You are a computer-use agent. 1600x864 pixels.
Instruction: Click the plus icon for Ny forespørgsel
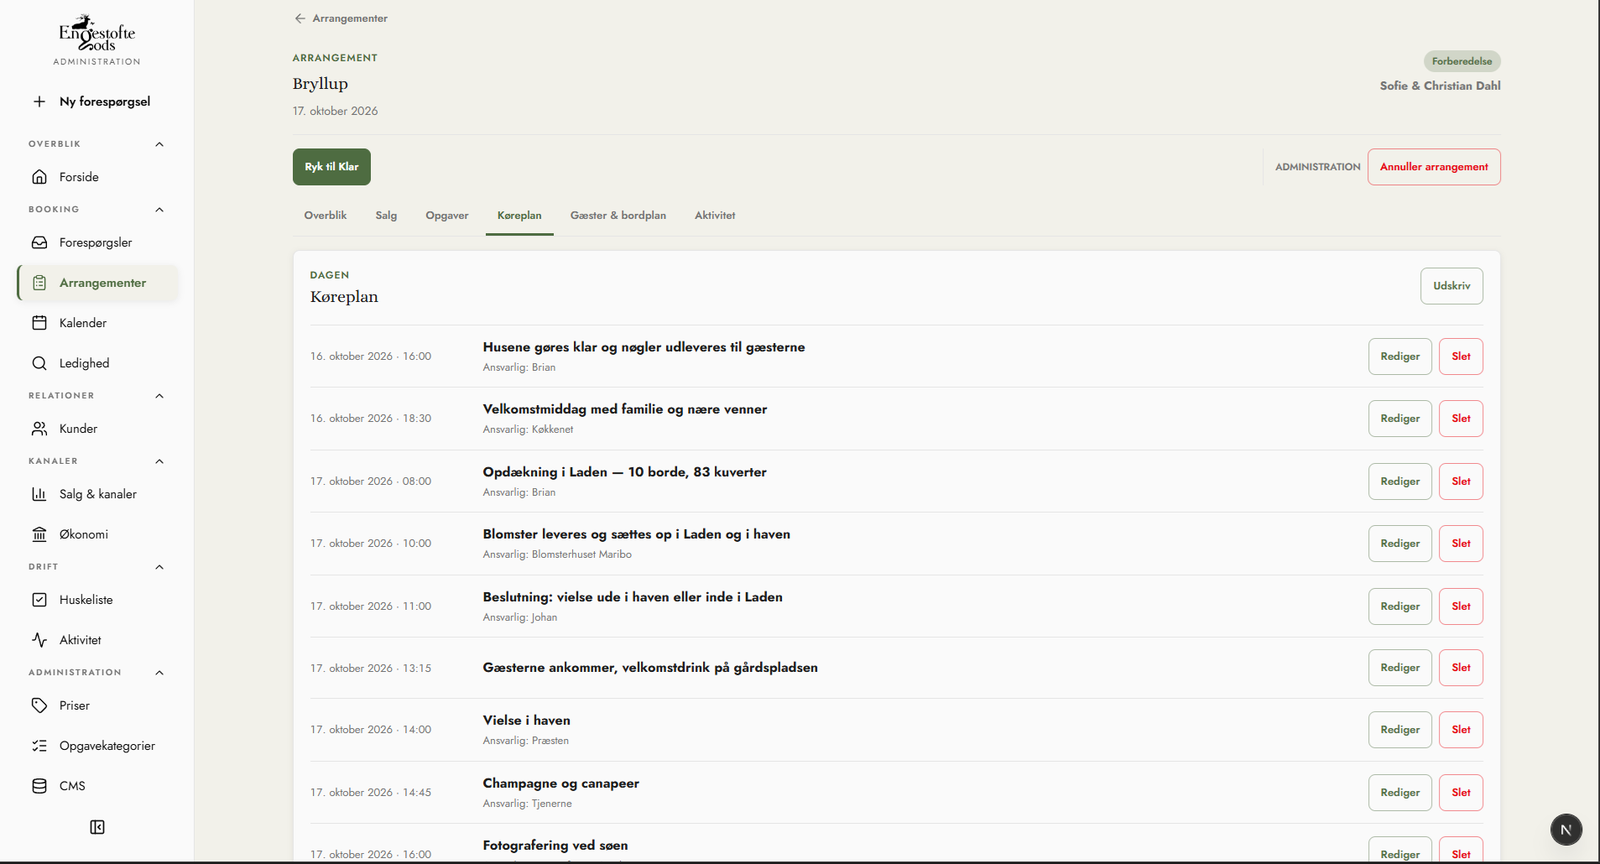tap(39, 101)
